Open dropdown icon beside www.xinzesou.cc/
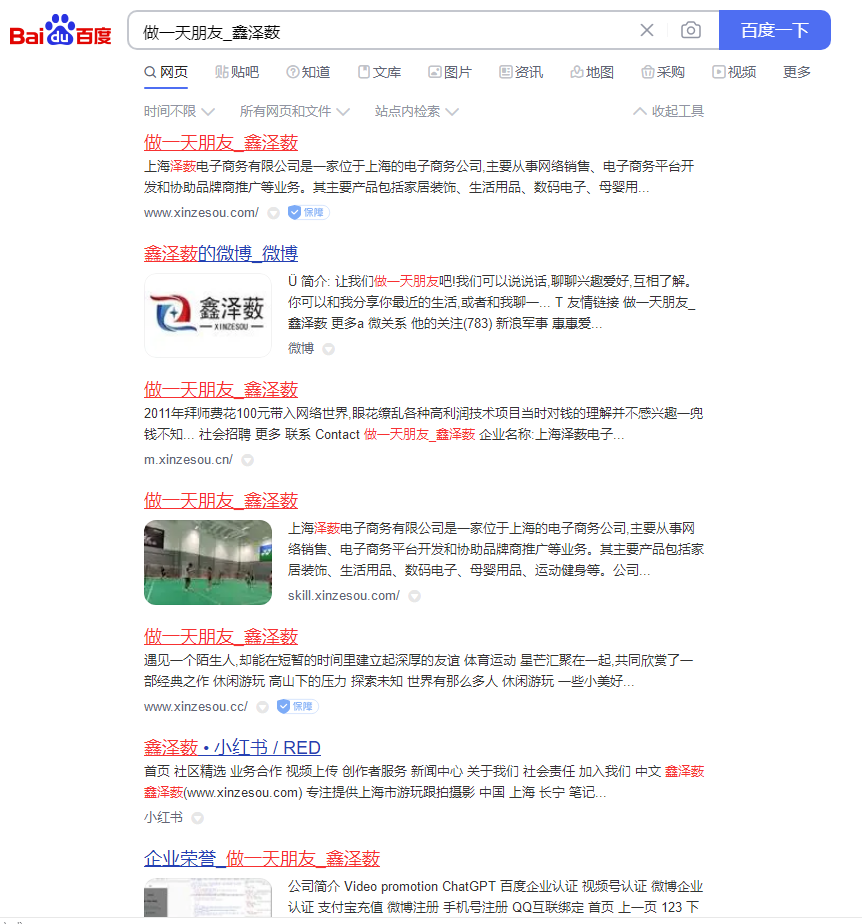The image size is (862, 924). pyautogui.click(x=263, y=707)
